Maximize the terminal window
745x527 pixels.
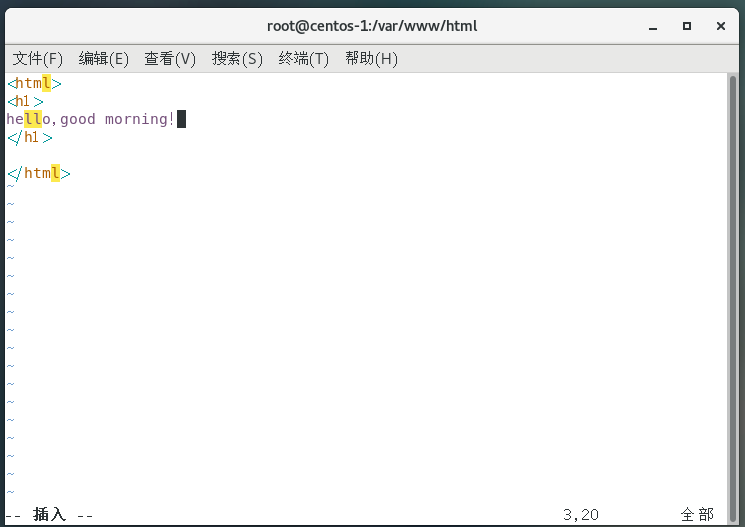pyautogui.click(x=687, y=26)
